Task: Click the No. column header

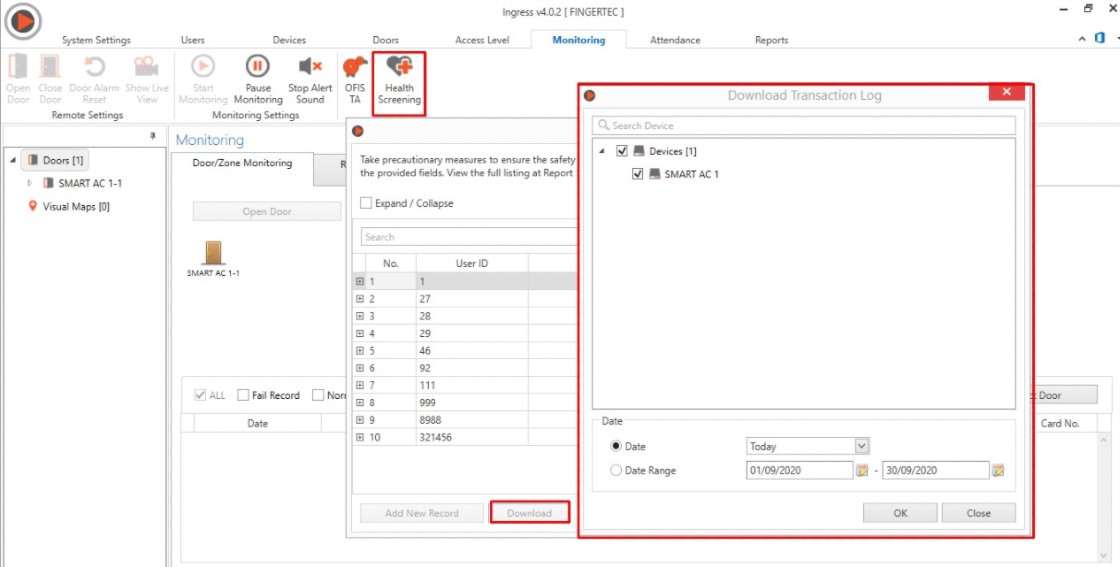Action: pyautogui.click(x=391, y=263)
